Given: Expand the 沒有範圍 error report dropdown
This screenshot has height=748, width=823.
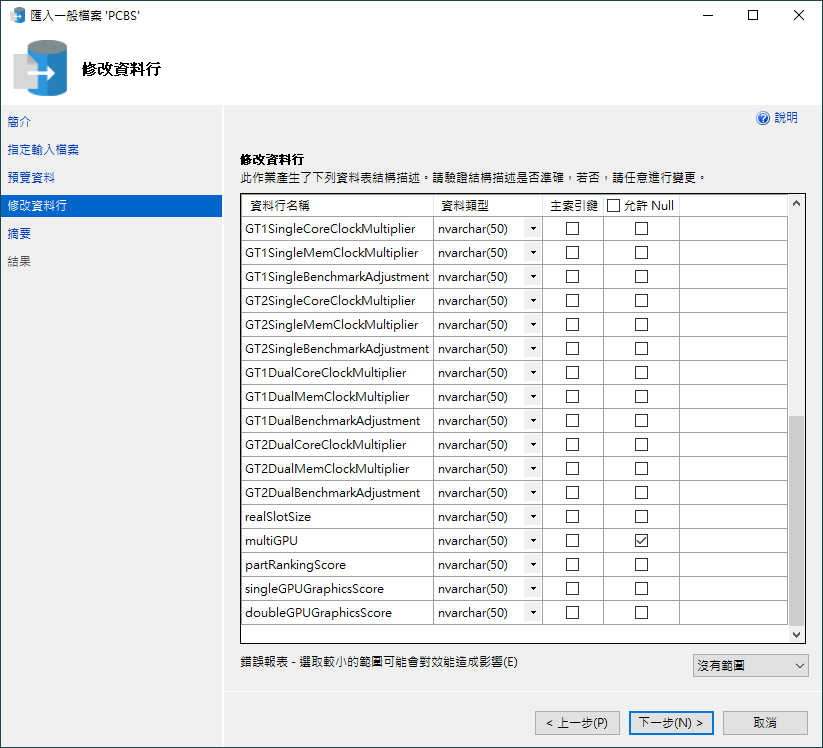Looking at the screenshot, I should click(x=798, y=665).
